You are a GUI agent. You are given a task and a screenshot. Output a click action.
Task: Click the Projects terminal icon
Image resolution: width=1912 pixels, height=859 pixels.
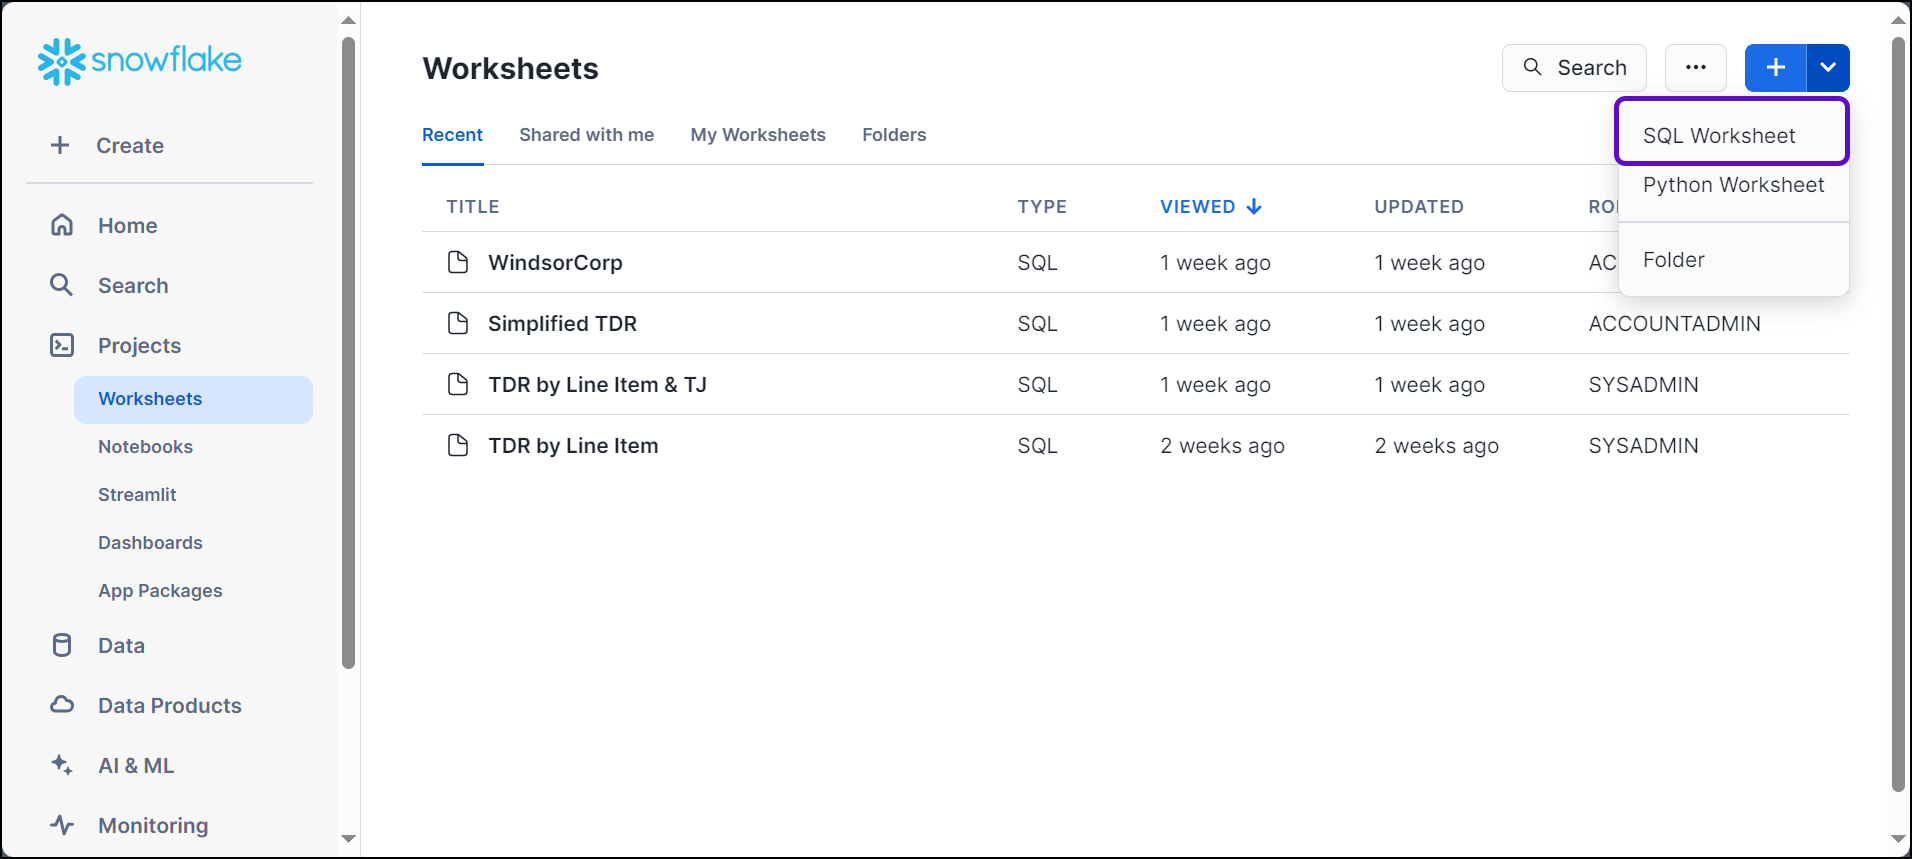(62, 345)
